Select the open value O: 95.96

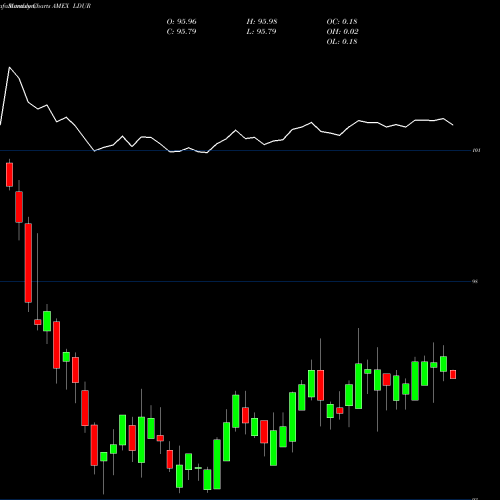click(x=181, y=22)
